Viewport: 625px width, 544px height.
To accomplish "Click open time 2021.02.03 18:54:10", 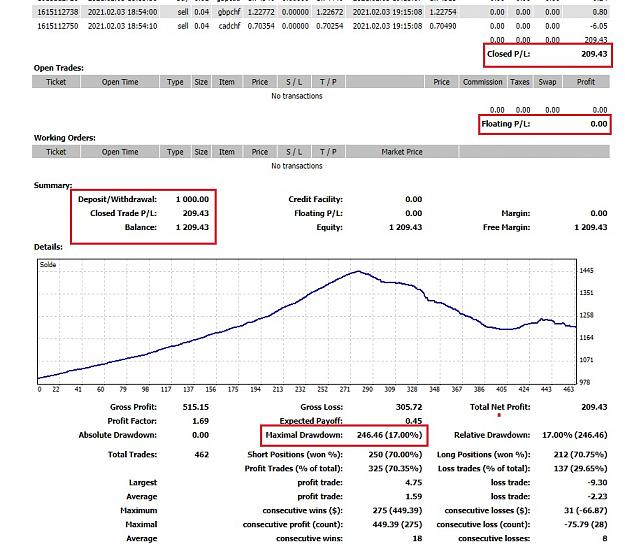I will click(122, 26).
